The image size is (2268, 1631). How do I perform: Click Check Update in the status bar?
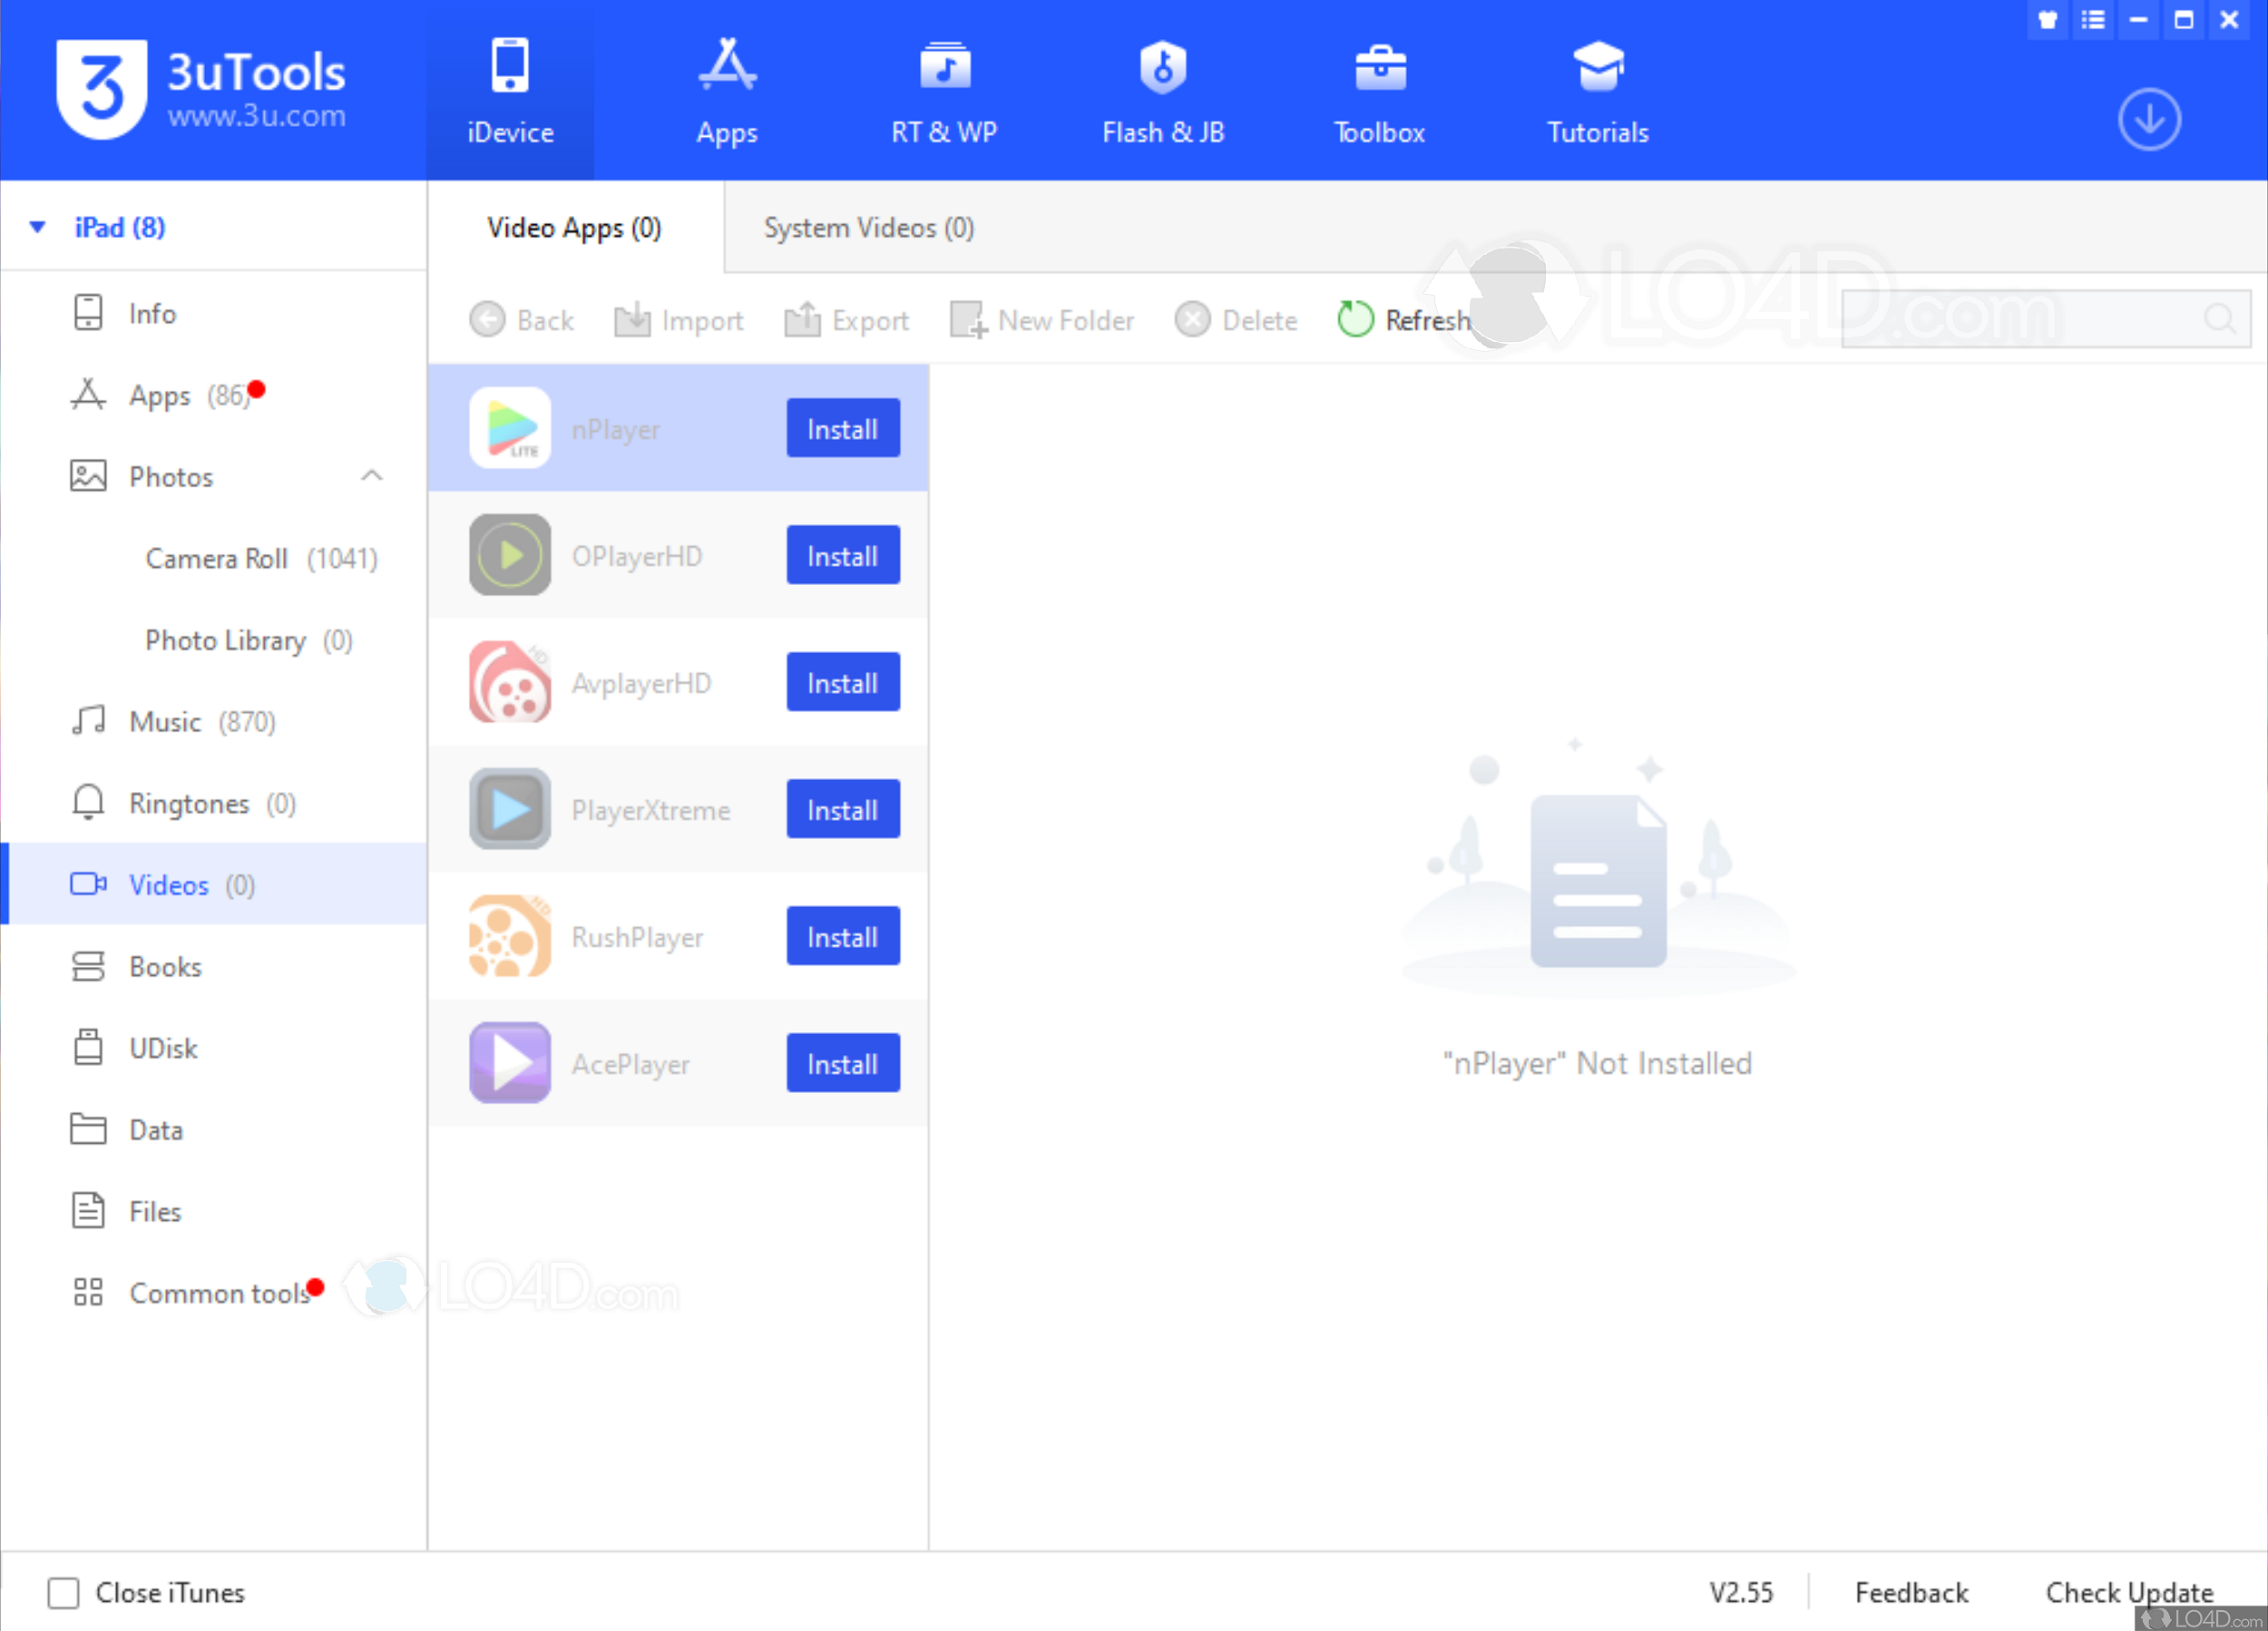point(2129,1593)
